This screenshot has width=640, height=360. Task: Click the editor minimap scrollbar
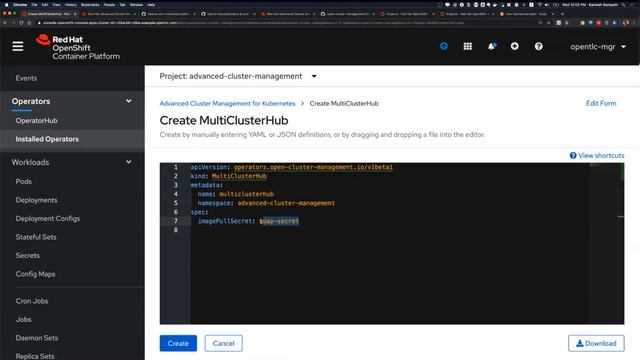point(606,243)
